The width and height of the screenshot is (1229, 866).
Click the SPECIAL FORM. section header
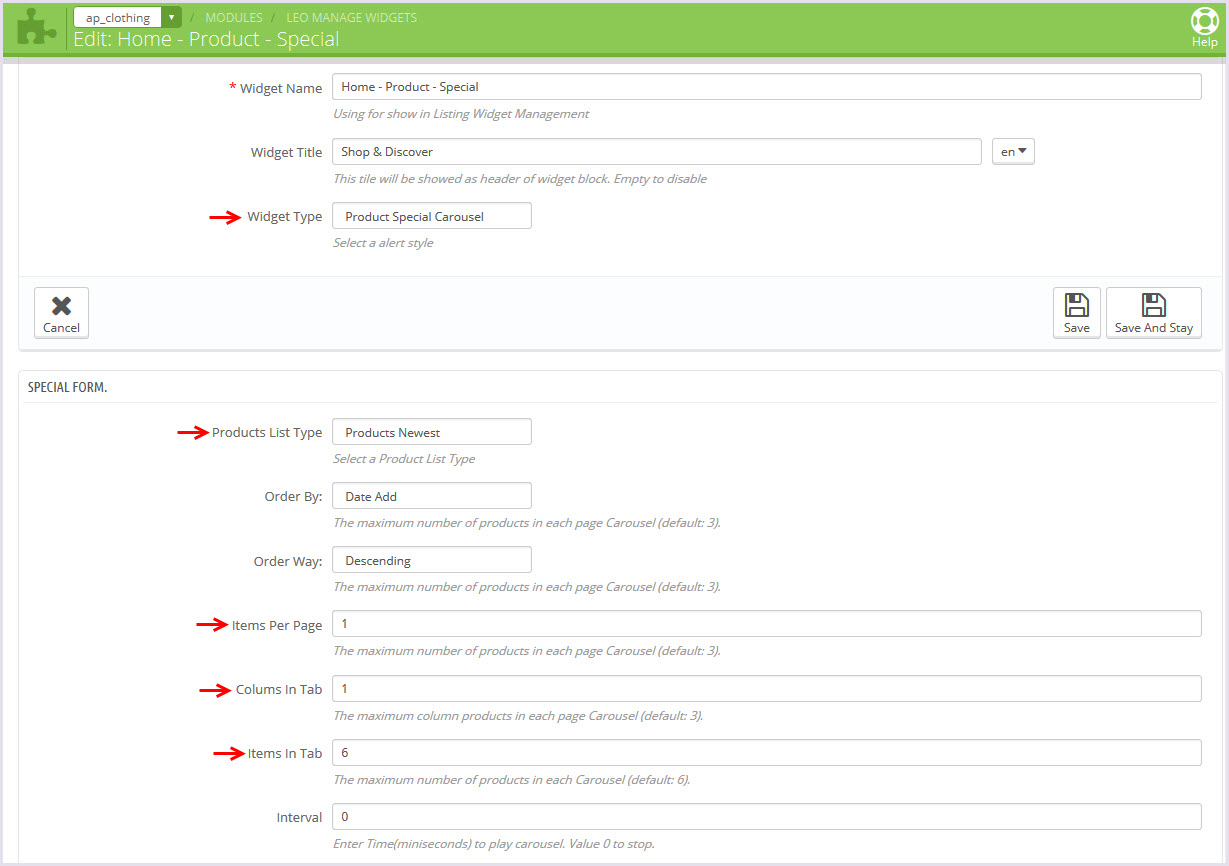tap(67, 387)
